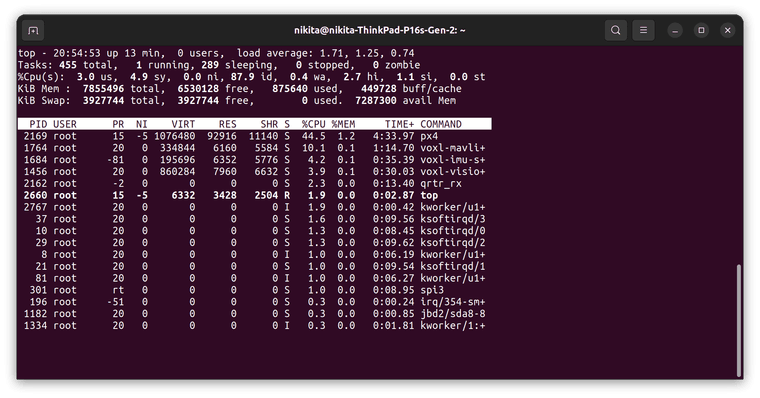Click the 1:14.70 time value
This screenshot has width=760, height=398.
tap(394, 148)
